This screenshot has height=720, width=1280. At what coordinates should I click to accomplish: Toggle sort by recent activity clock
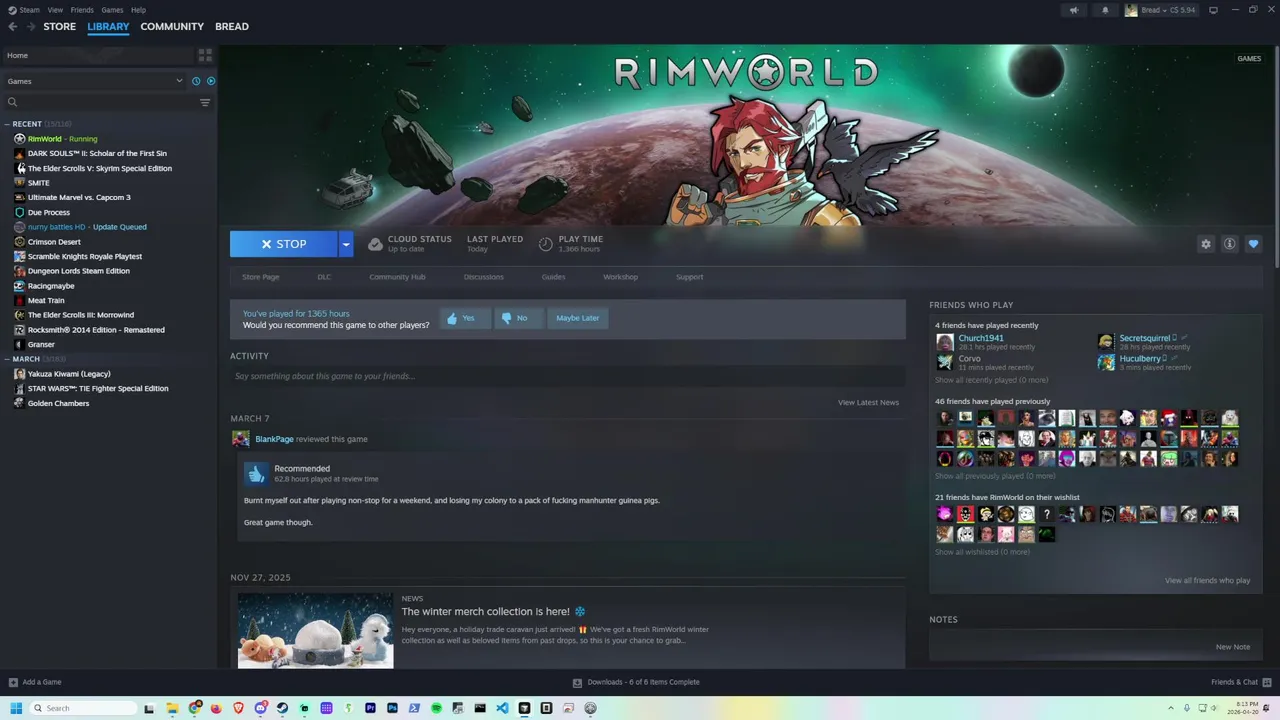196,81
